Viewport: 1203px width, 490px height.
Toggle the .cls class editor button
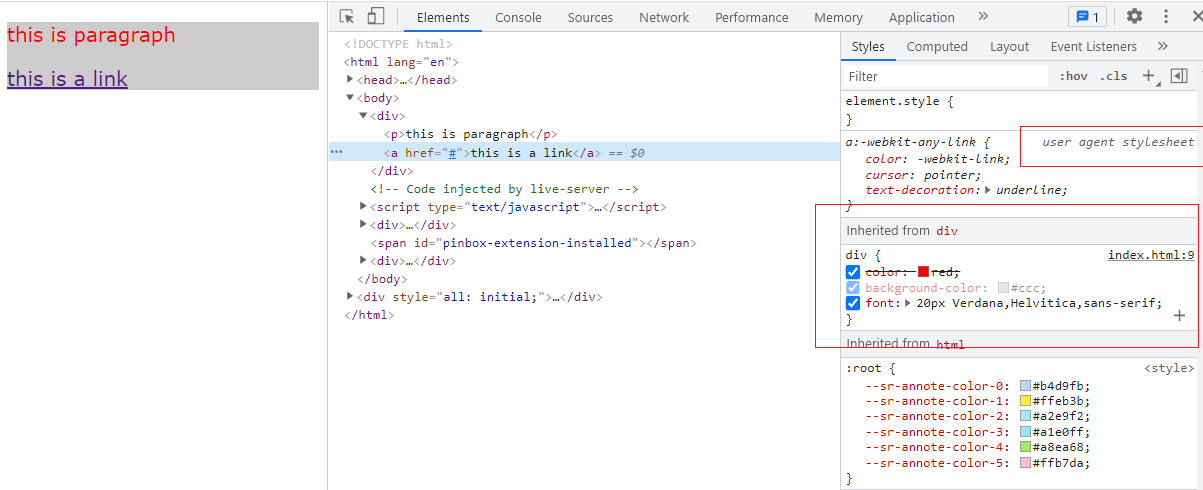click(1113, 76)
